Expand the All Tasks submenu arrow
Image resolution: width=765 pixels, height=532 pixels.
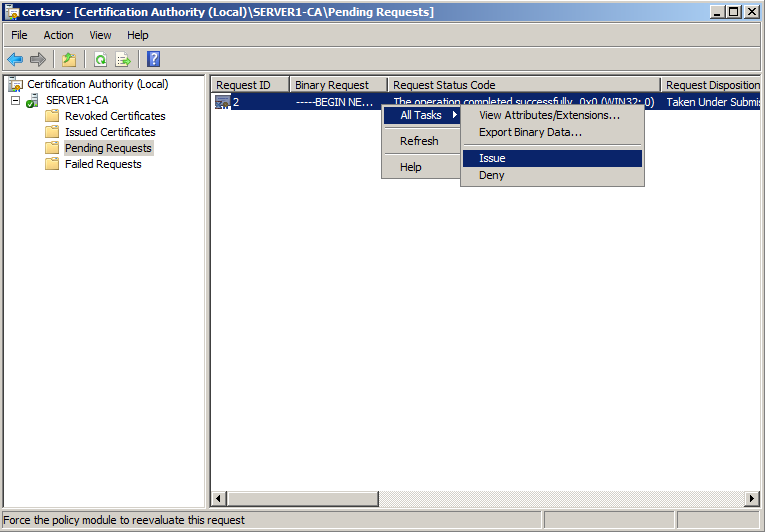click(455, 115)
